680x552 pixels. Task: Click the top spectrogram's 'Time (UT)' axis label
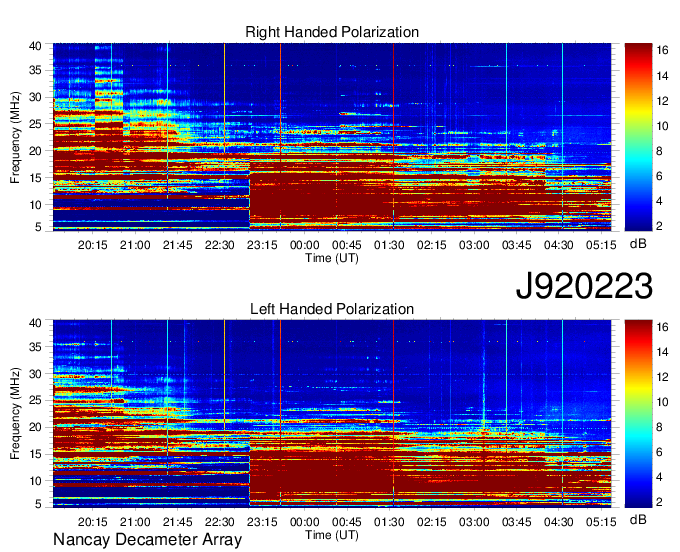click(332, 258)
